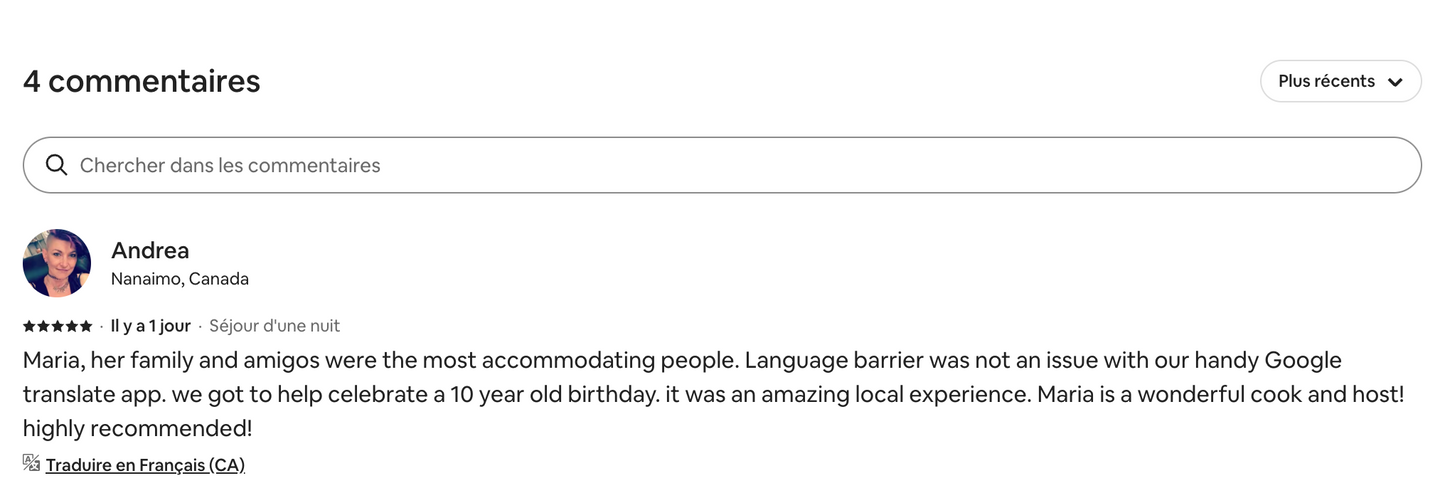Click the five-star rating icons
This screenshot has height=498, width=1445.
(58, 326)
